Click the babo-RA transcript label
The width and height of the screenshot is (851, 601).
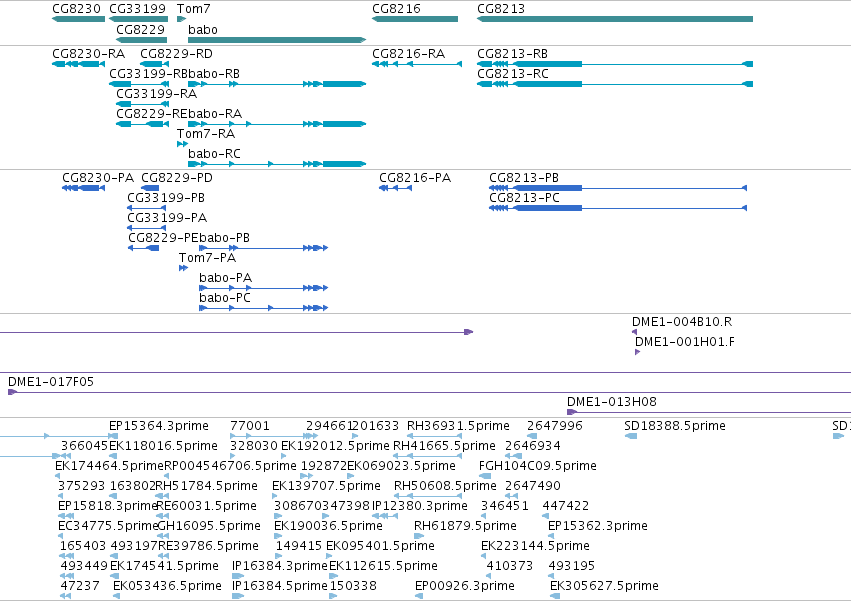[x=215, y=114]
